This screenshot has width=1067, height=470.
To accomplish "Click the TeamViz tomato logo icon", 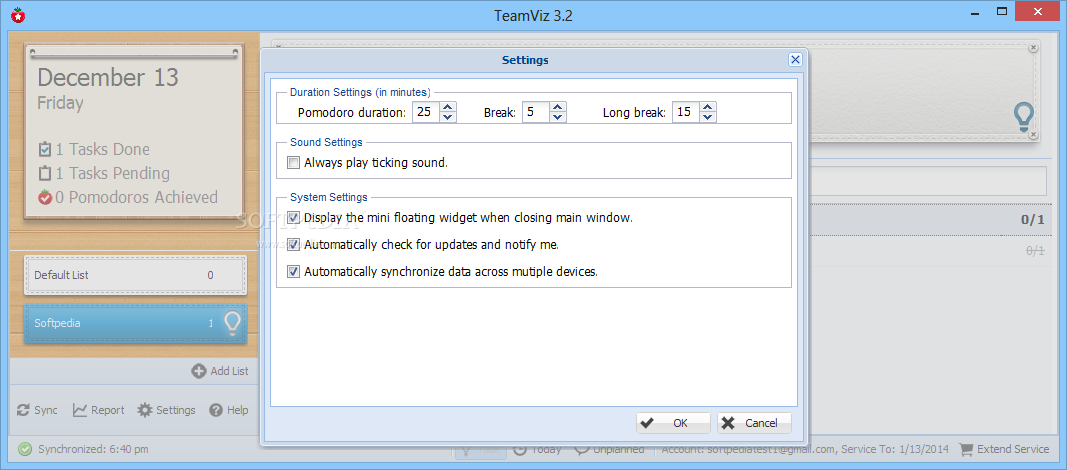I will point(18,14).
